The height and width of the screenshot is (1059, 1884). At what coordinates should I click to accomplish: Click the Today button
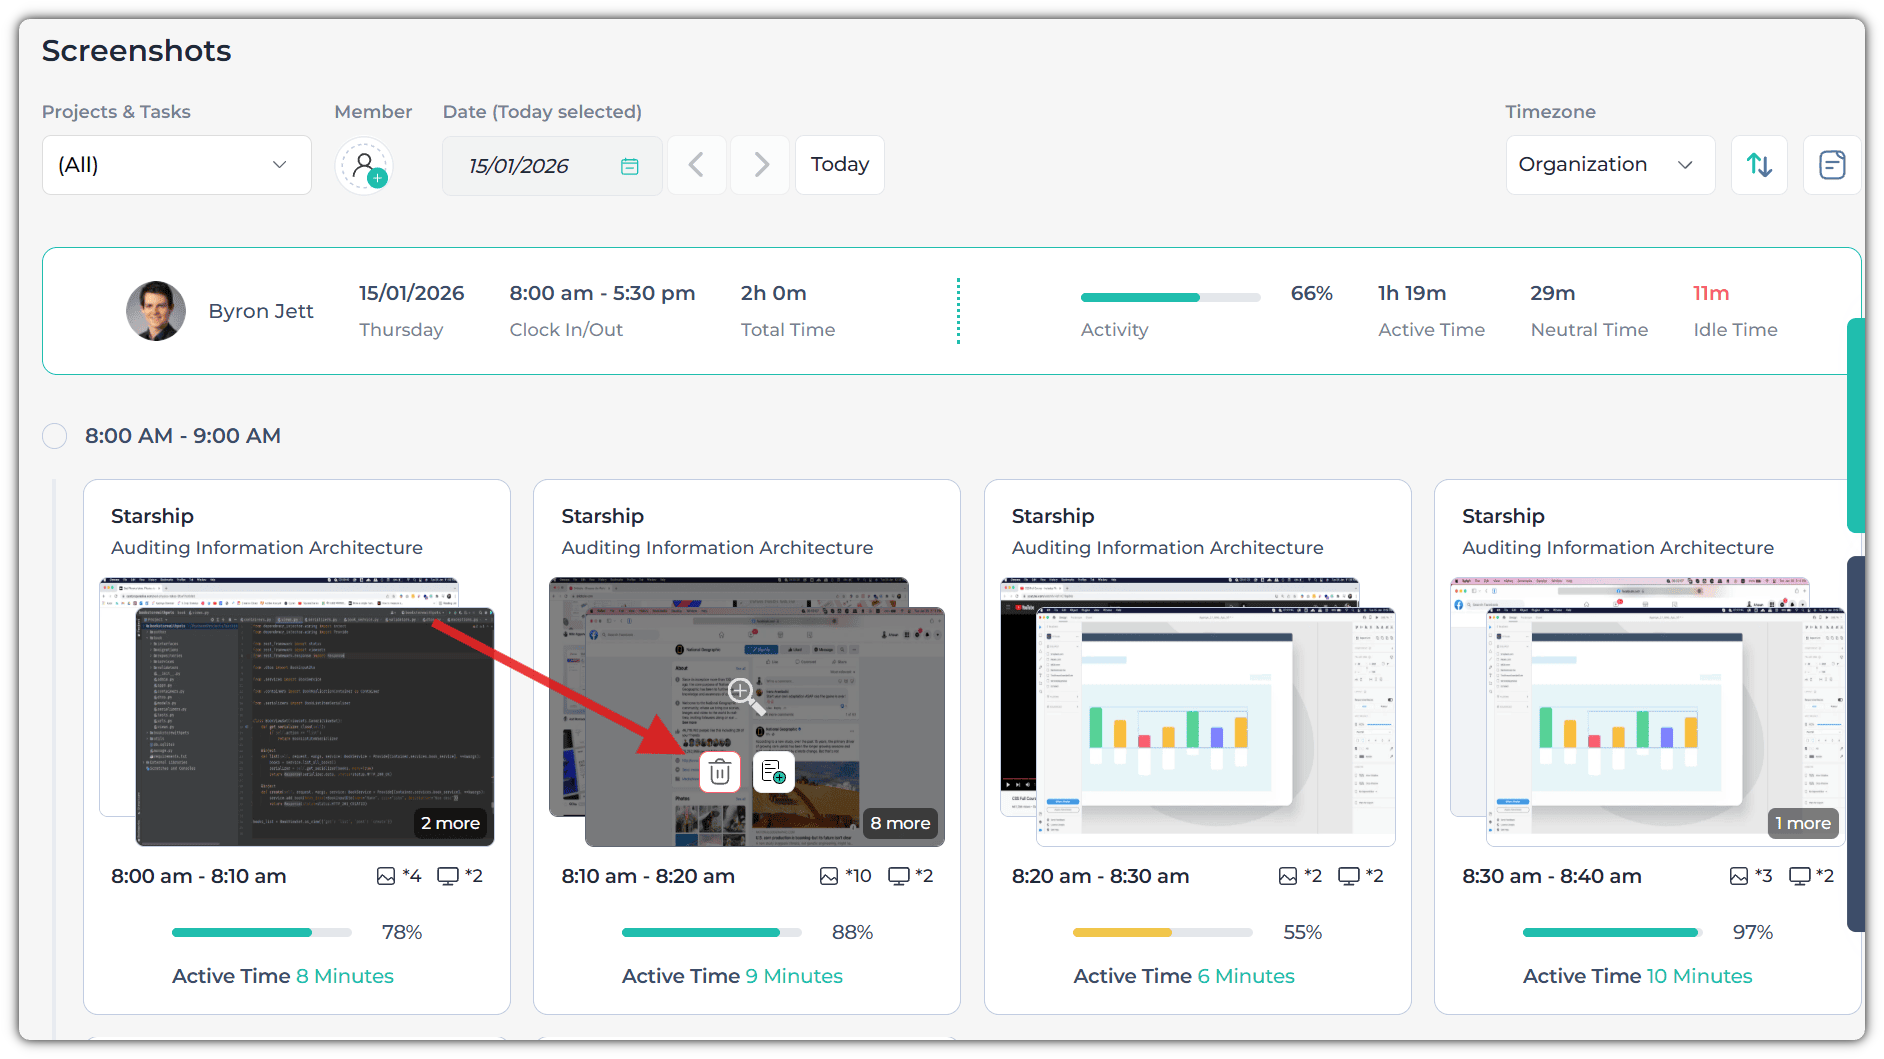(x=839, y=165)
